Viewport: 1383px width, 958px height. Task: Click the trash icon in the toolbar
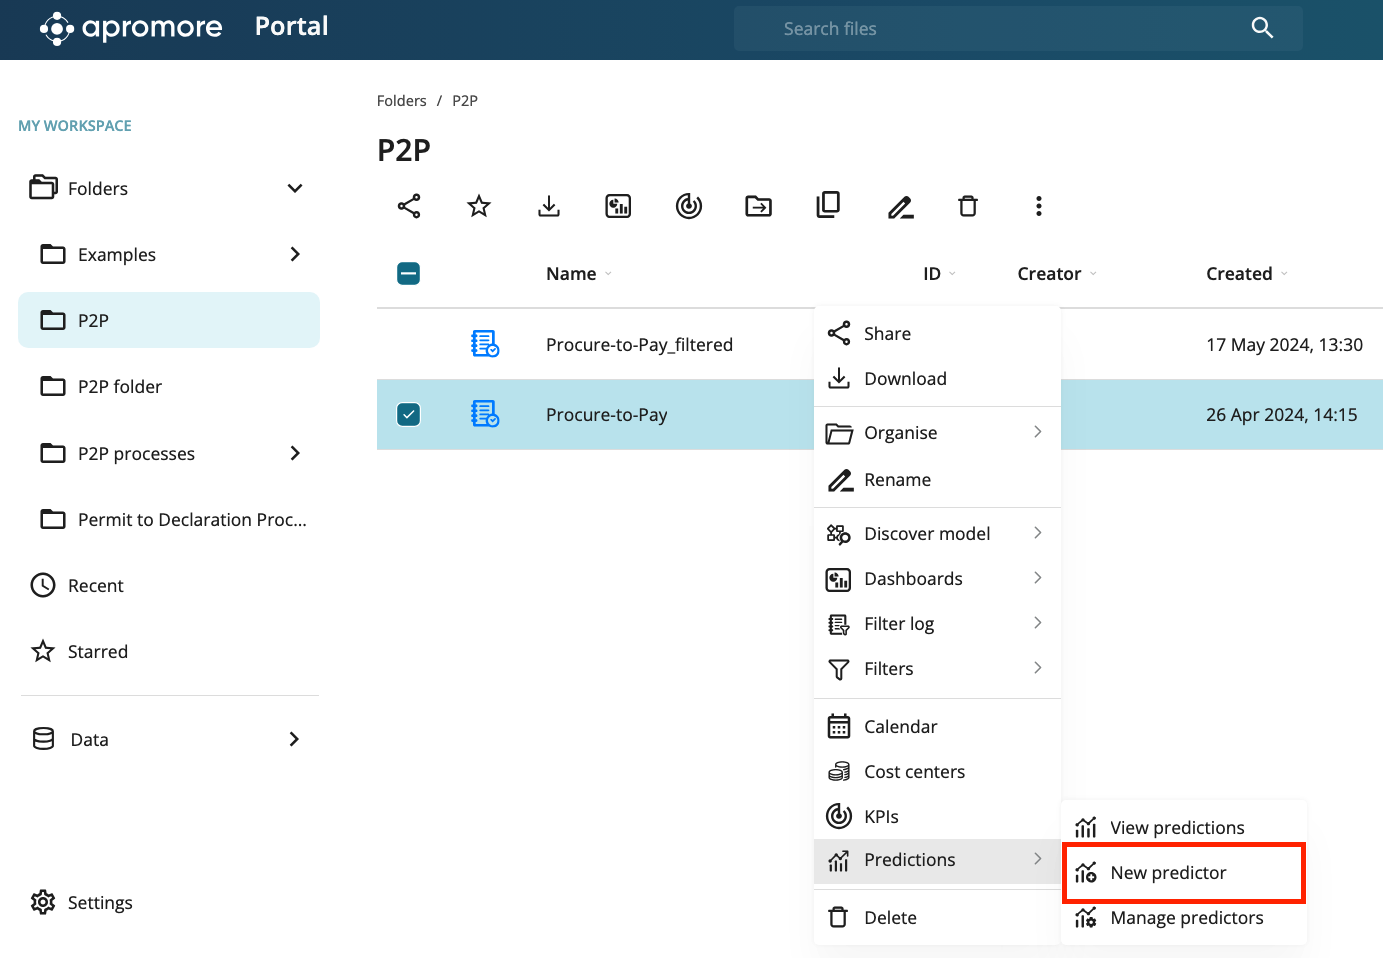968,206
